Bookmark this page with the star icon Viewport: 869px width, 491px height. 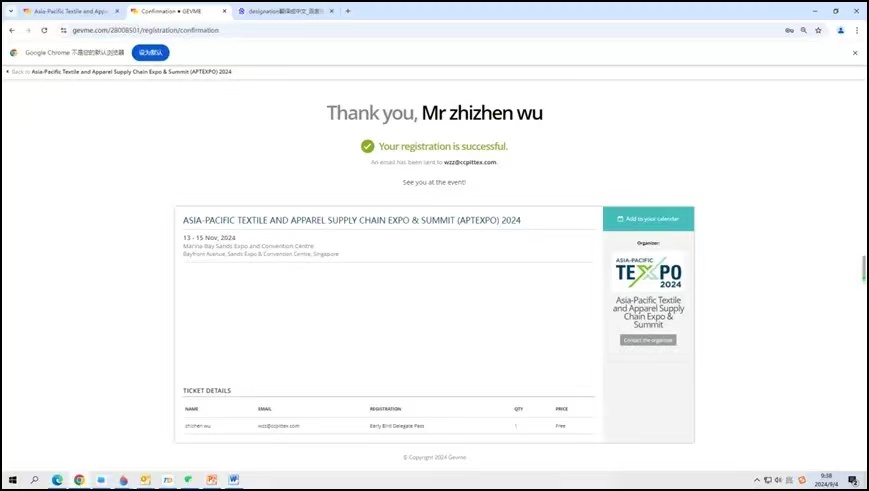[x=818, y=31]
